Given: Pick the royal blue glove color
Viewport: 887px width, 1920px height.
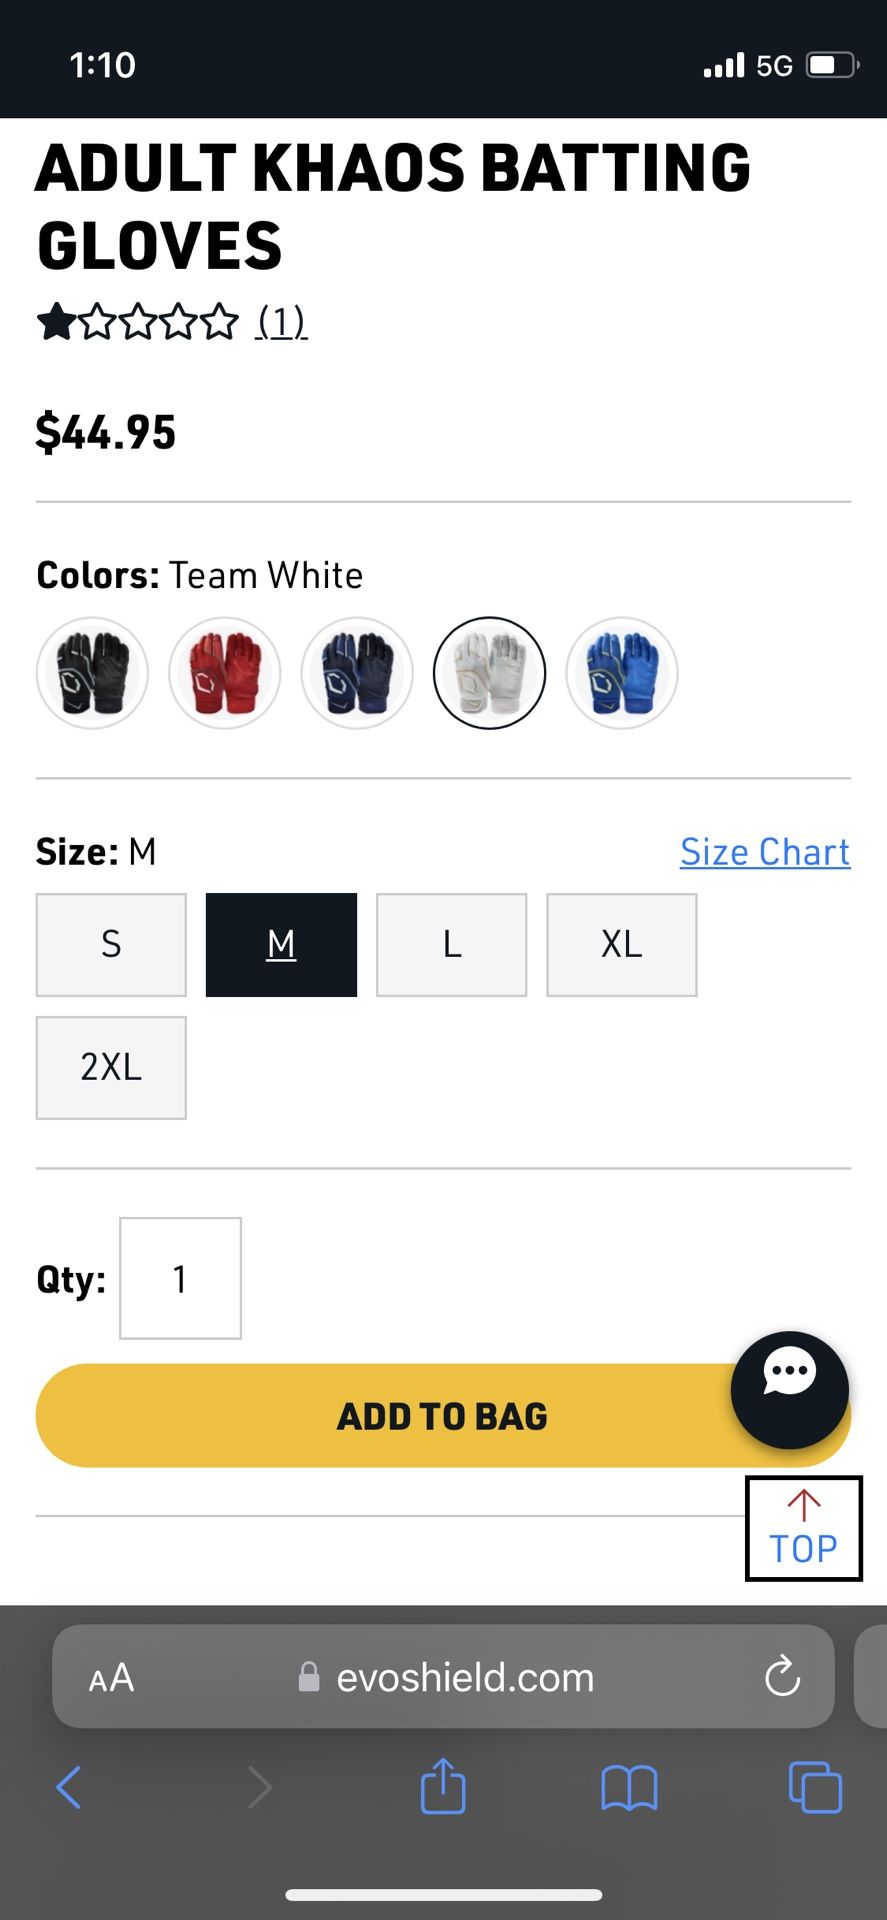Looking at the screenshot, I should [x=621, y=672].
